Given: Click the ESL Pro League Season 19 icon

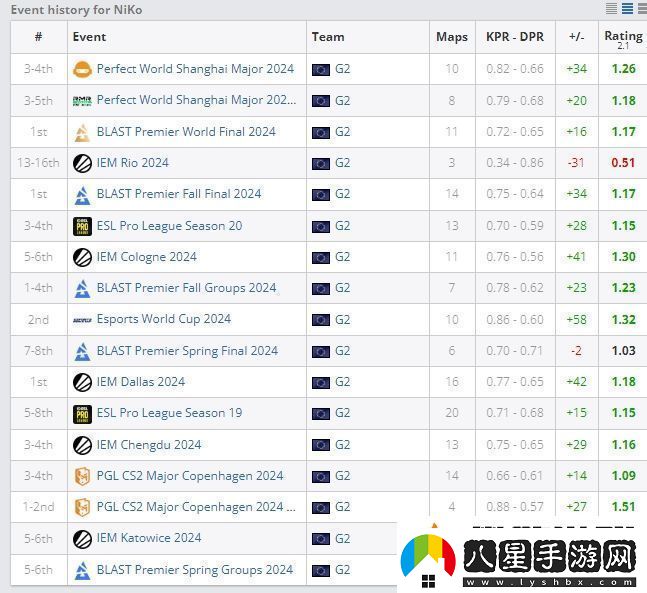Looking at the screenshot, I should click(82, 413).
